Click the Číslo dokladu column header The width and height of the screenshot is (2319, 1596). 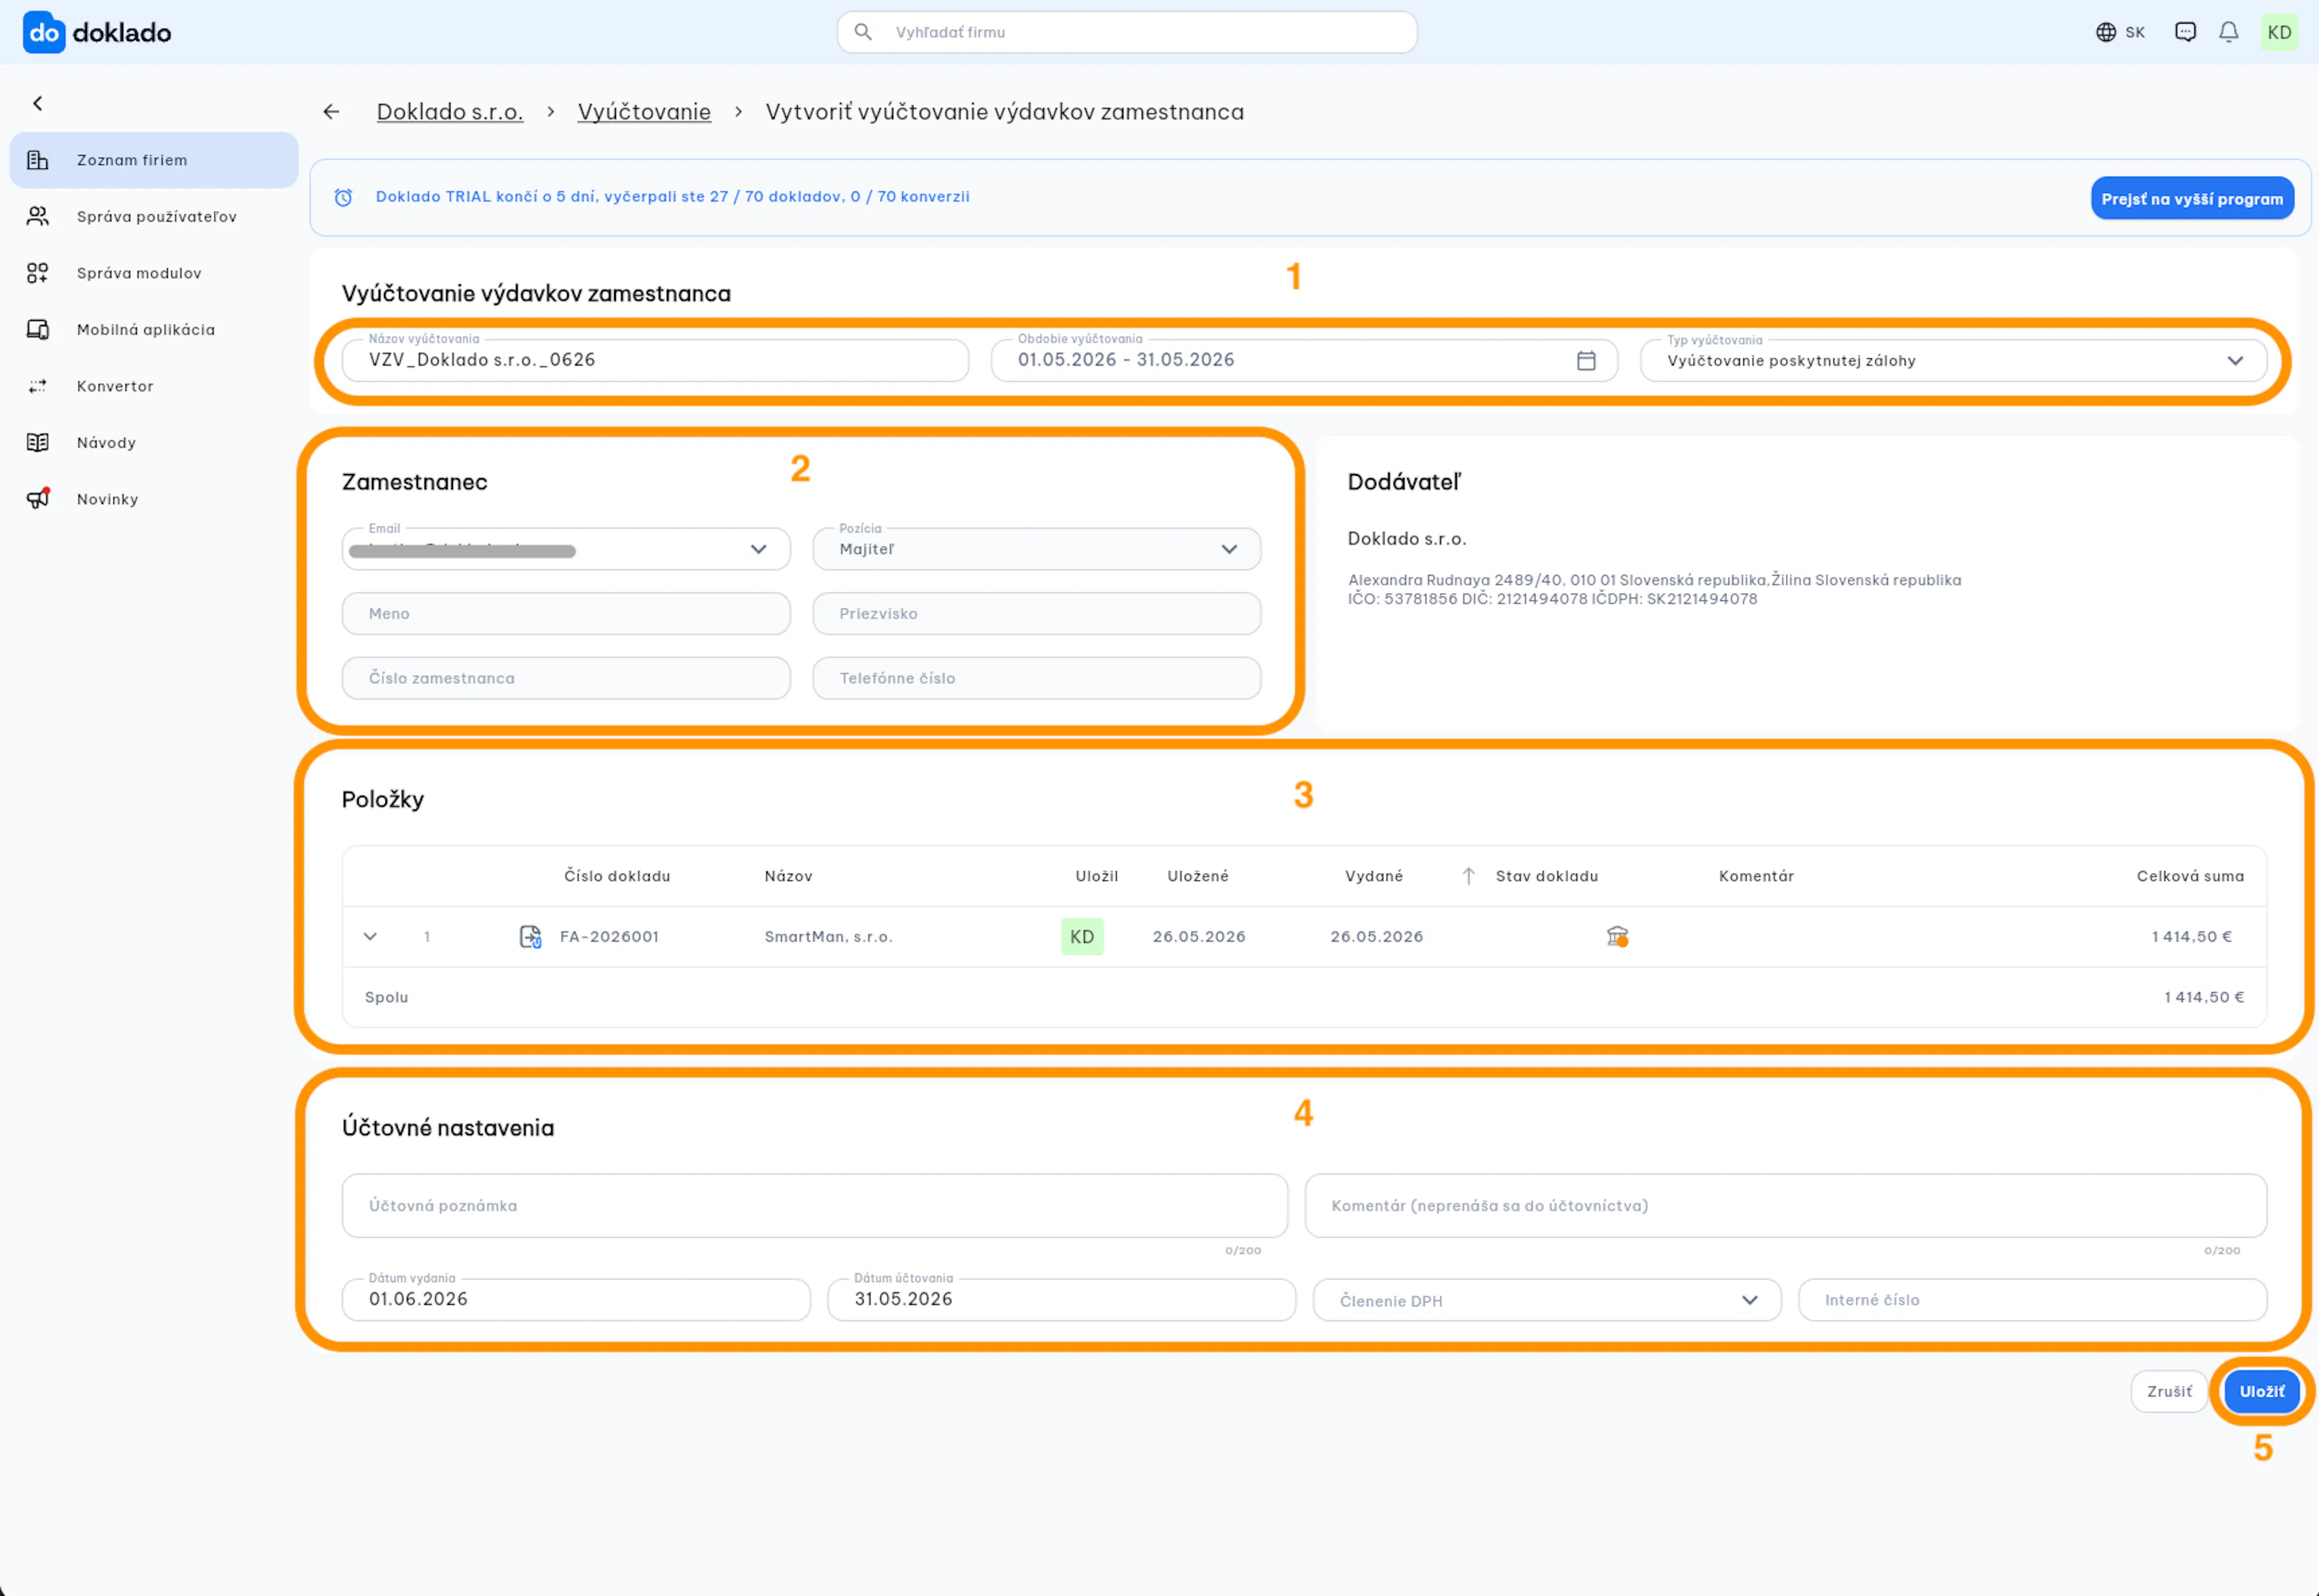617,876
